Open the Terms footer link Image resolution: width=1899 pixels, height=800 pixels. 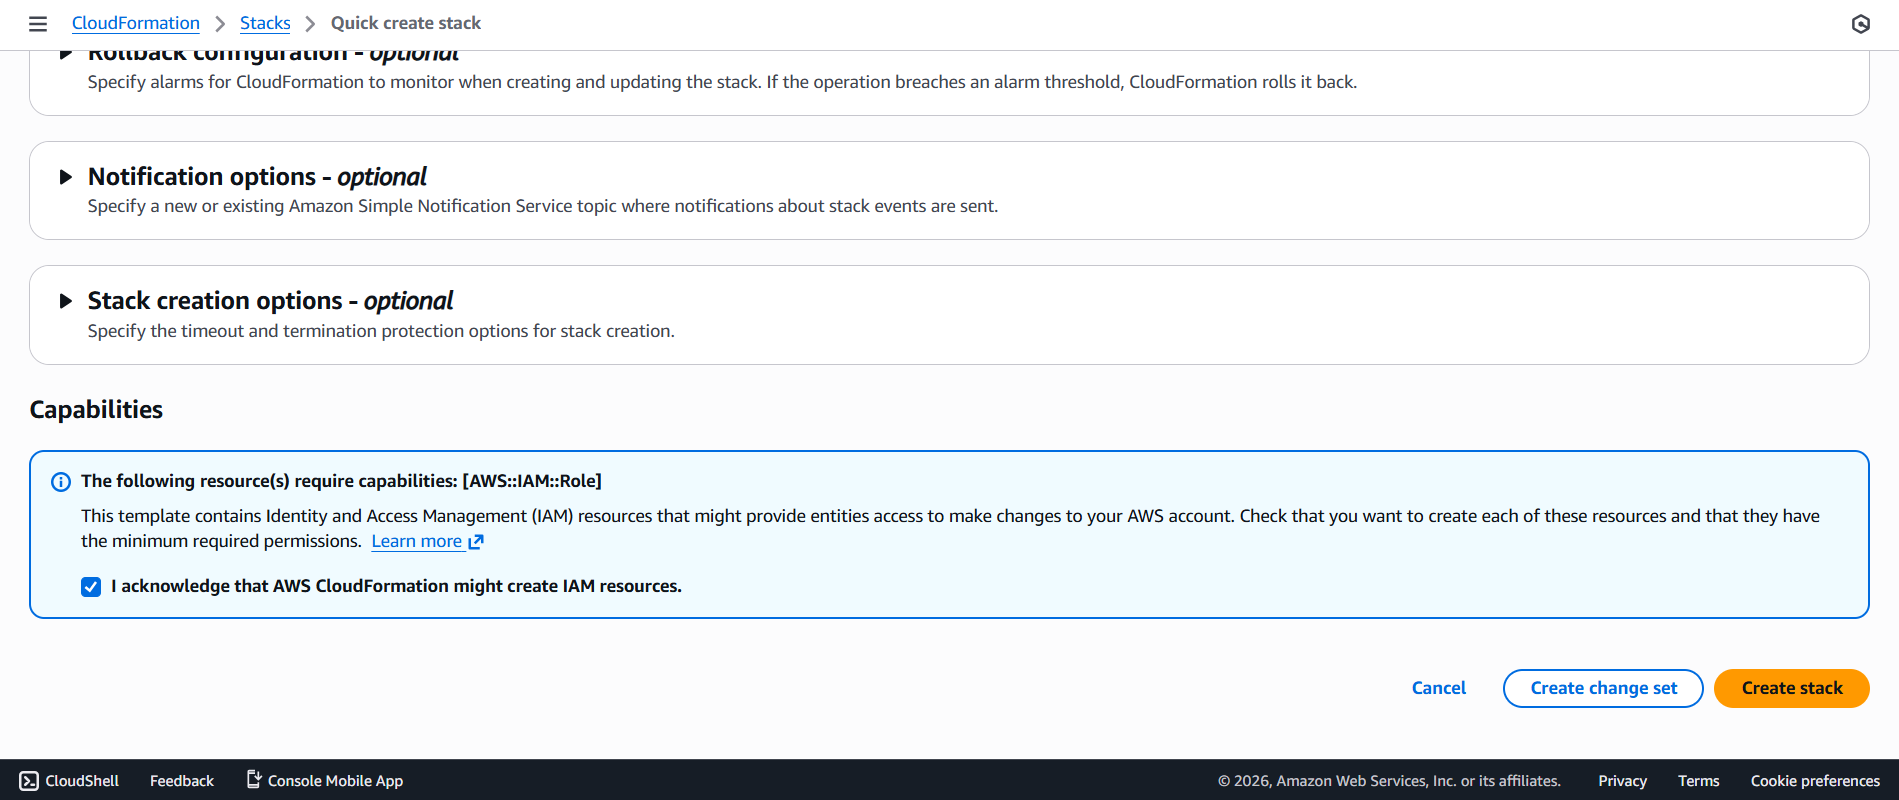pyautogui.click(x=1698, y=781)
